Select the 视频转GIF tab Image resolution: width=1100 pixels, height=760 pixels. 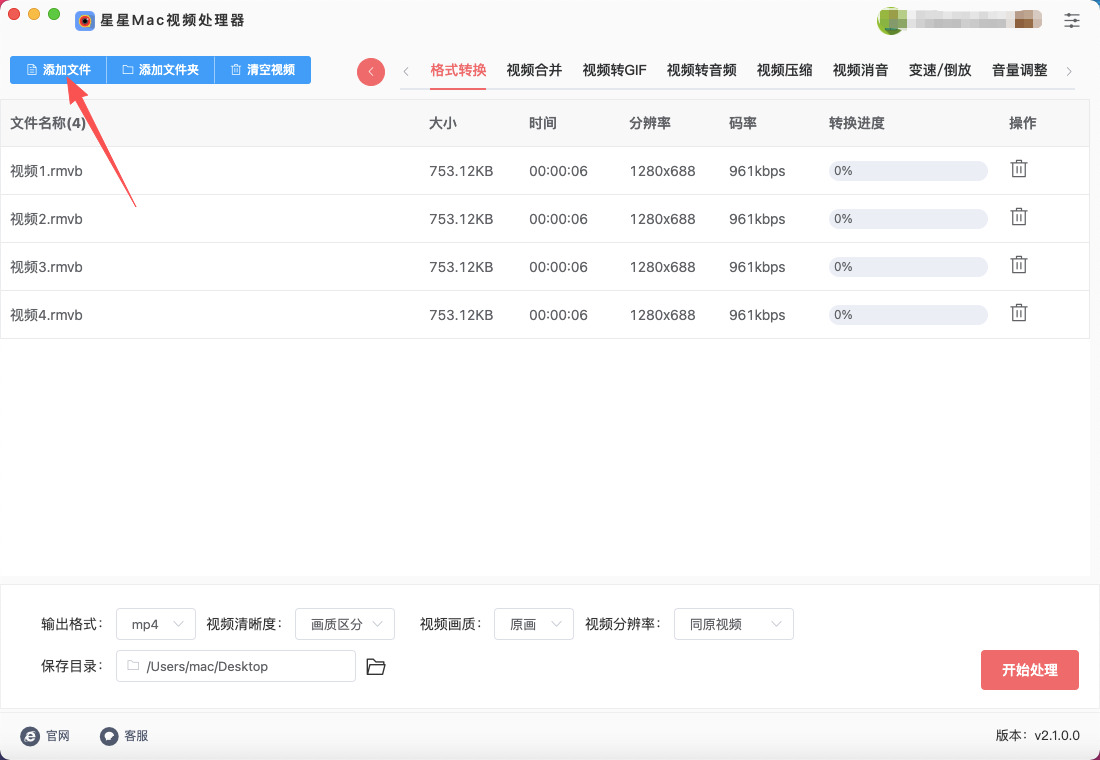614,70
